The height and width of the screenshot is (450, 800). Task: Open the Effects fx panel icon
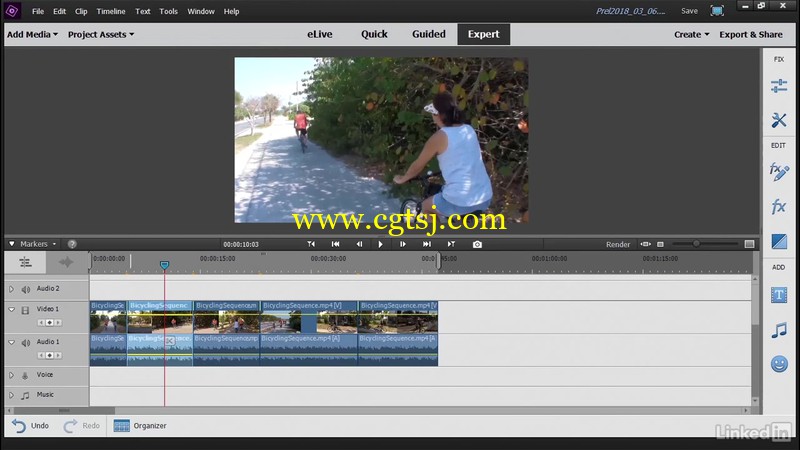(779, 207)
